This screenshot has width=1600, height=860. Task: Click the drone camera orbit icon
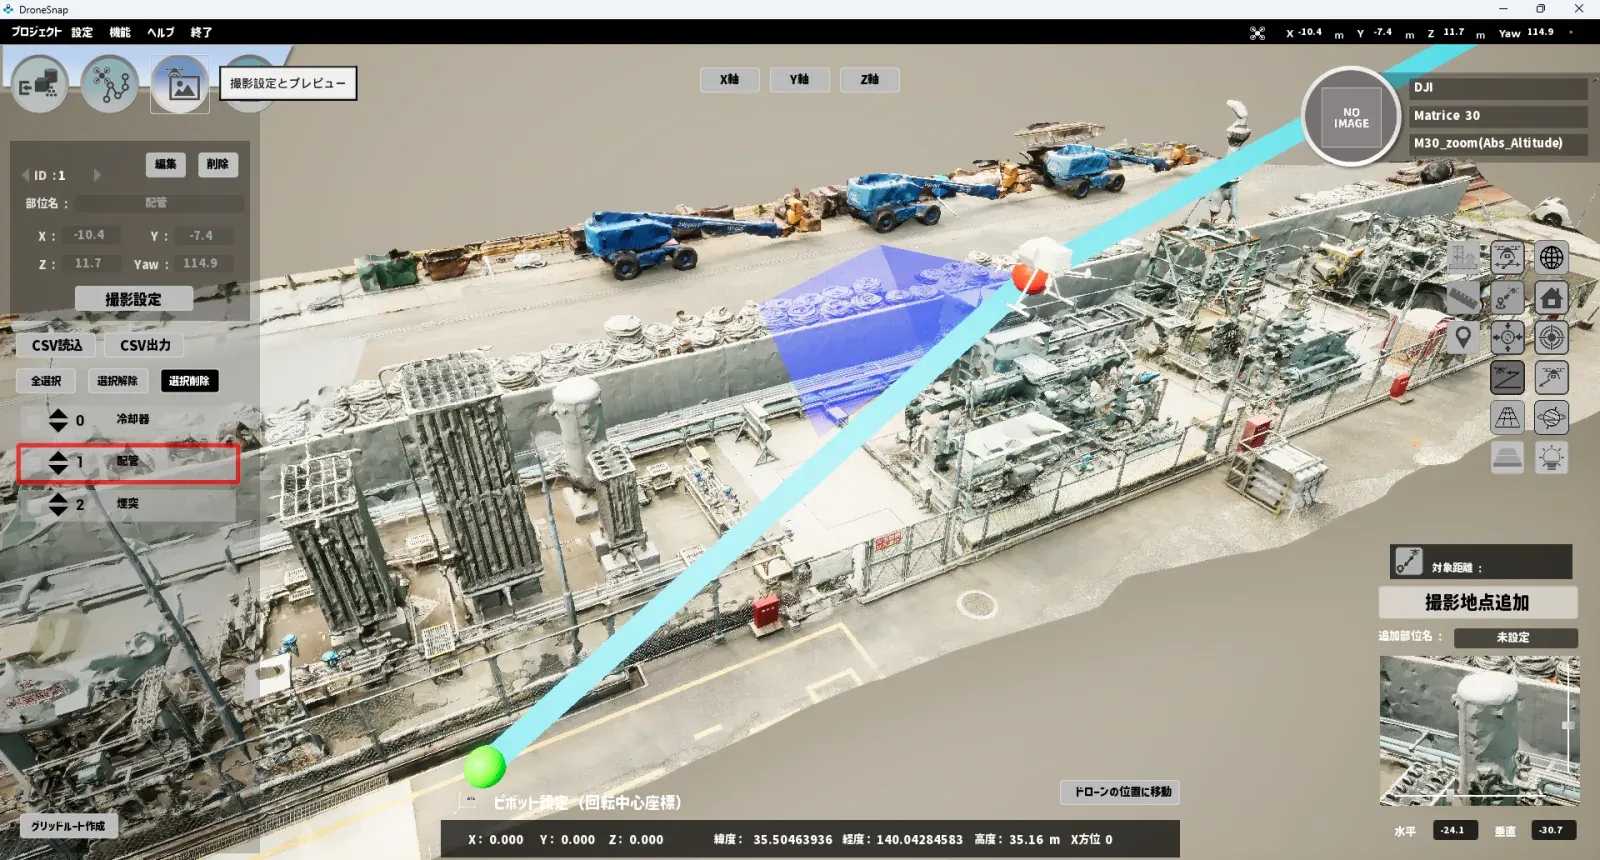(1507, 258)
